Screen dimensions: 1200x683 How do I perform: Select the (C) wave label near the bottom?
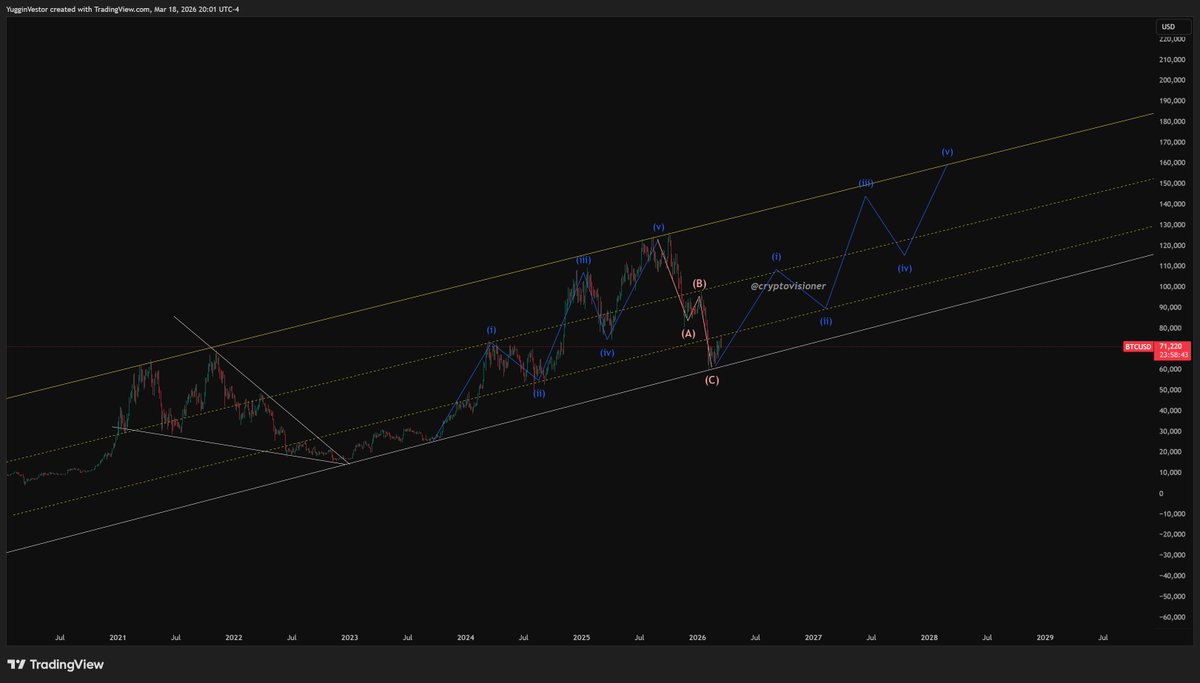711,379
